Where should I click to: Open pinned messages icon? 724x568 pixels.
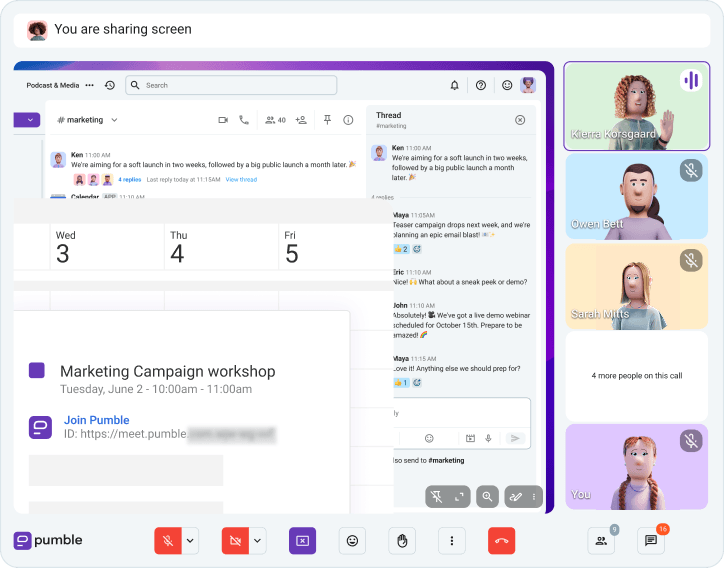[327, 120]
